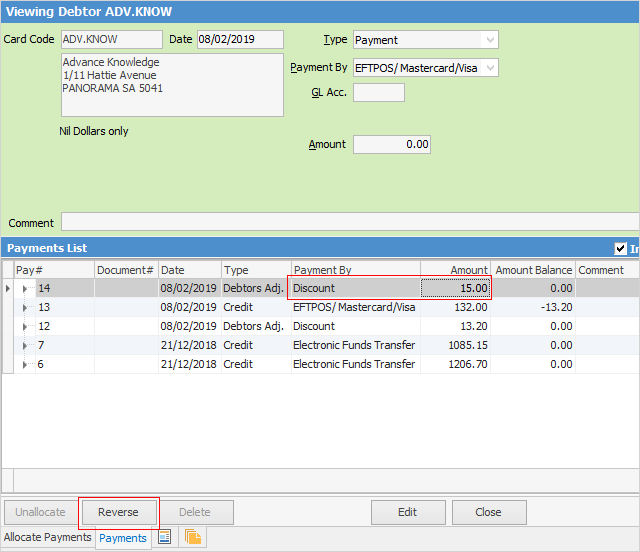Switch to the Allocate Payments tab
The width and height of the screenshot is (640, 552).
click(x=48, y=538)
